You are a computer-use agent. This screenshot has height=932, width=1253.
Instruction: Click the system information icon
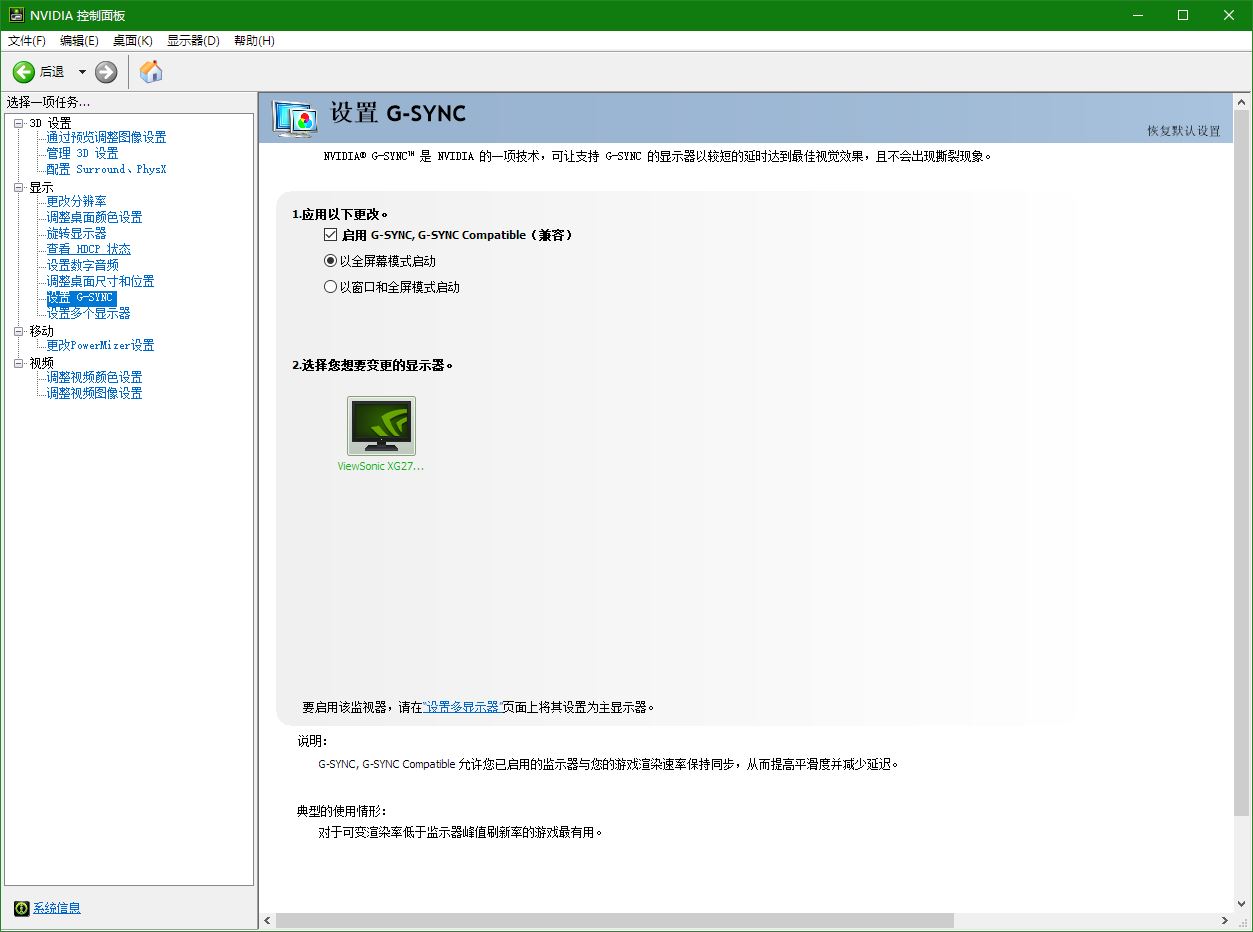(x=21, y=908)
